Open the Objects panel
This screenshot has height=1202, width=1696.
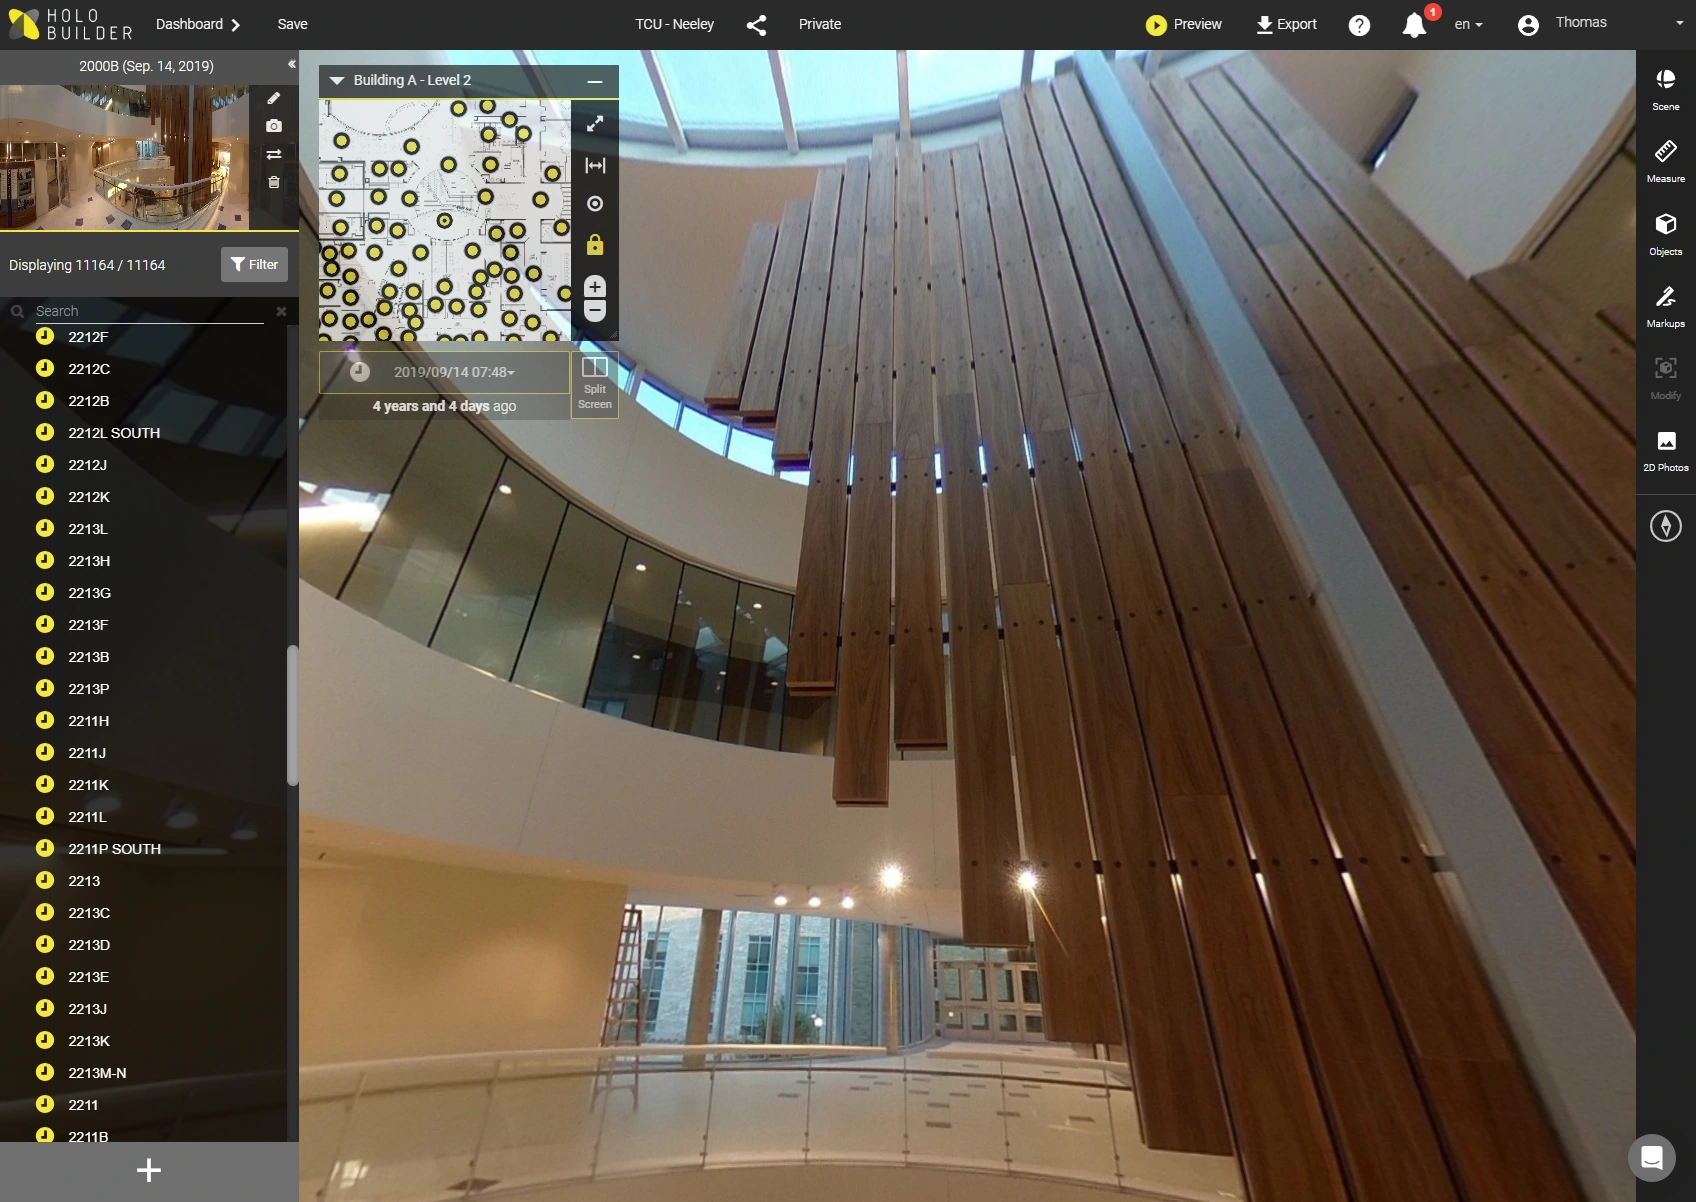pos(1665,233)
